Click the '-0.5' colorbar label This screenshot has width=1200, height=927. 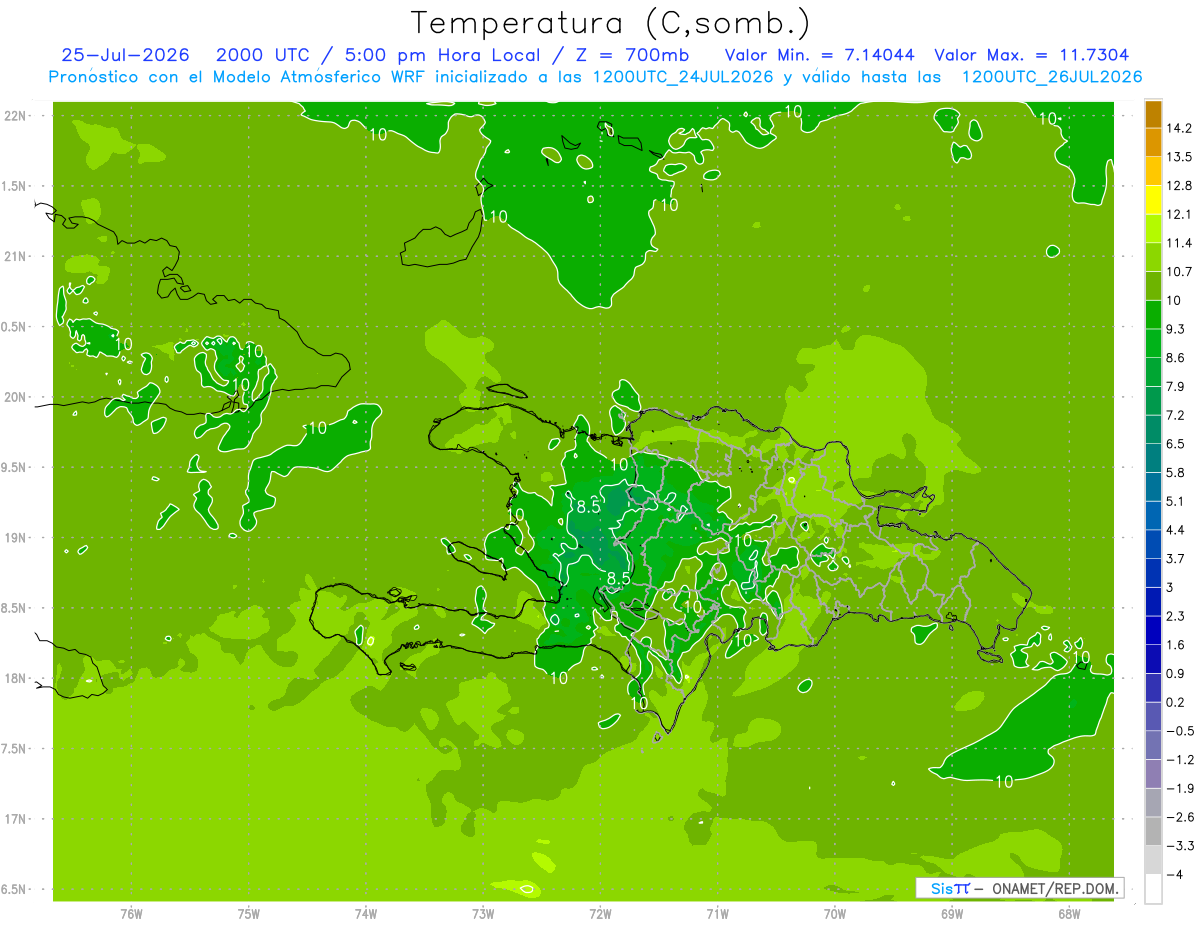coord(1180,731)
